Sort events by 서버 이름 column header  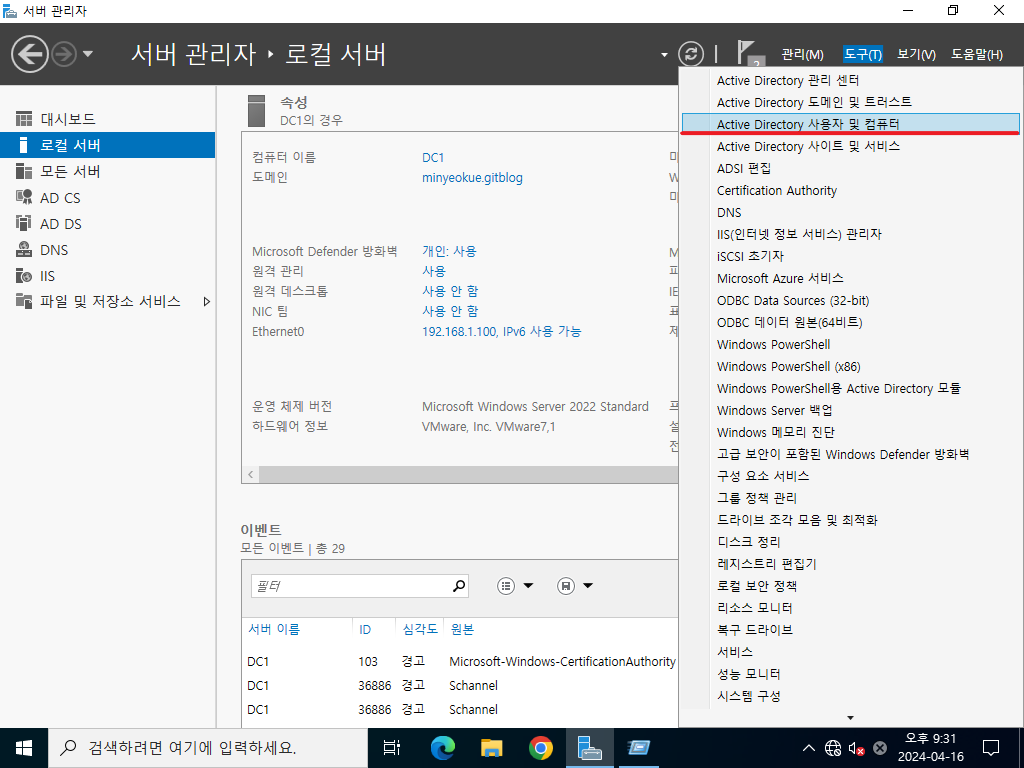(274, 630)
